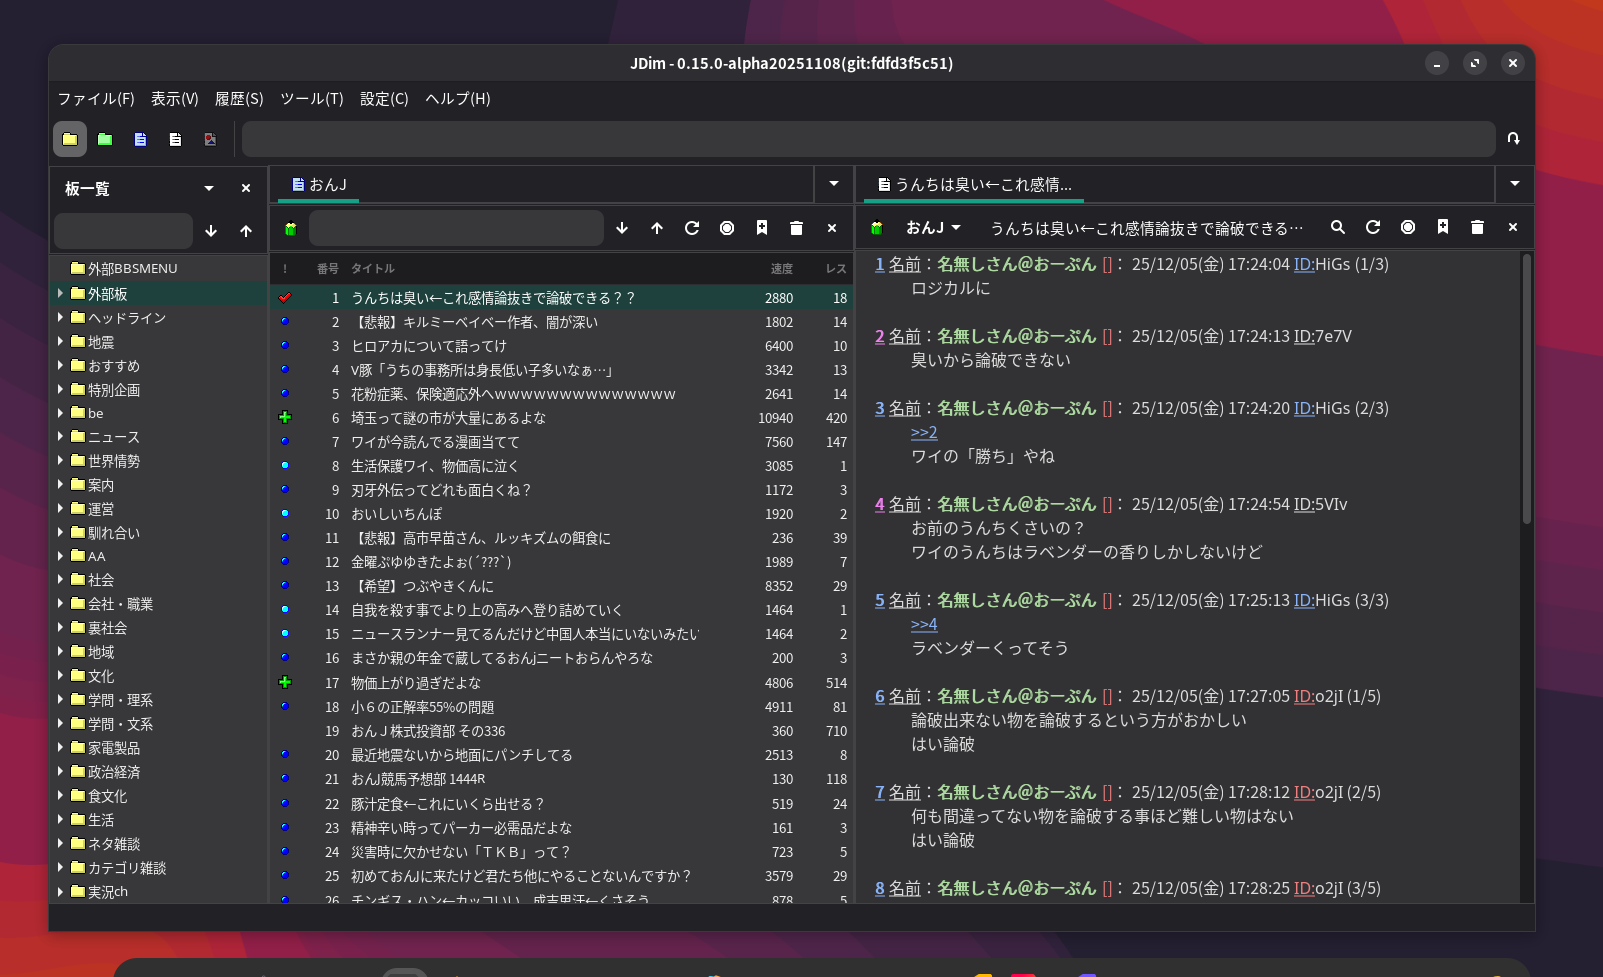The width and height of the screenshot is (1603, 977).
Task: Toggle the green favorites folder view
Action: pos(105,140)
